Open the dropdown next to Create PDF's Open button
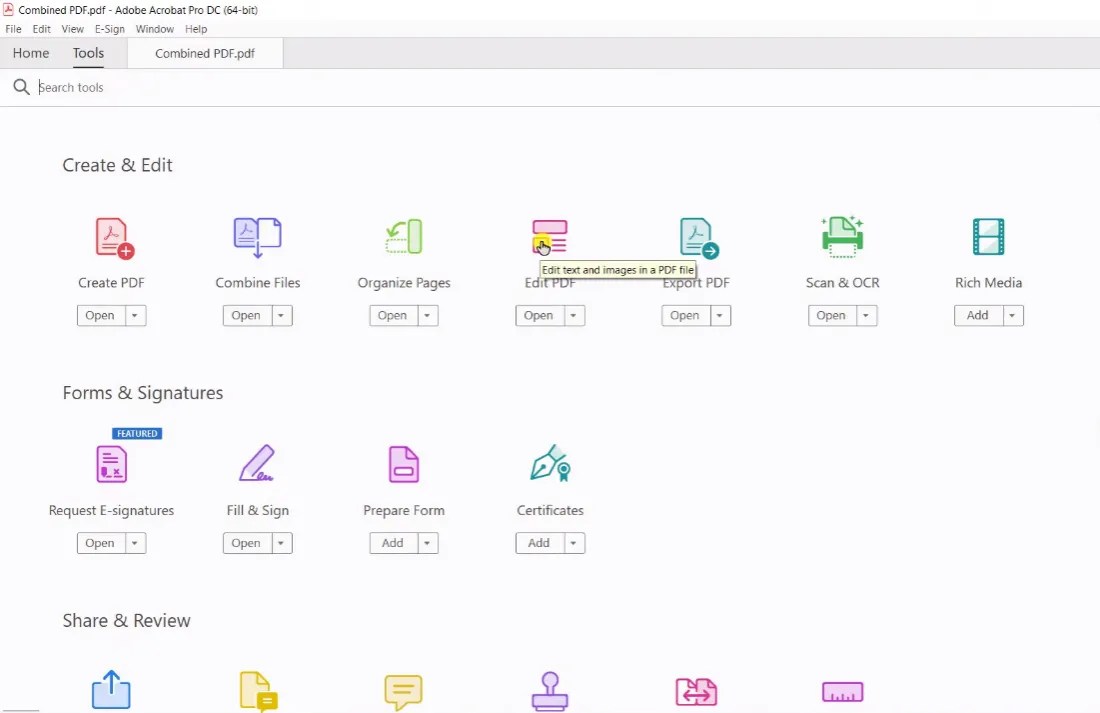This screenshot has width=1100, height=713. (x=137, y=315)
